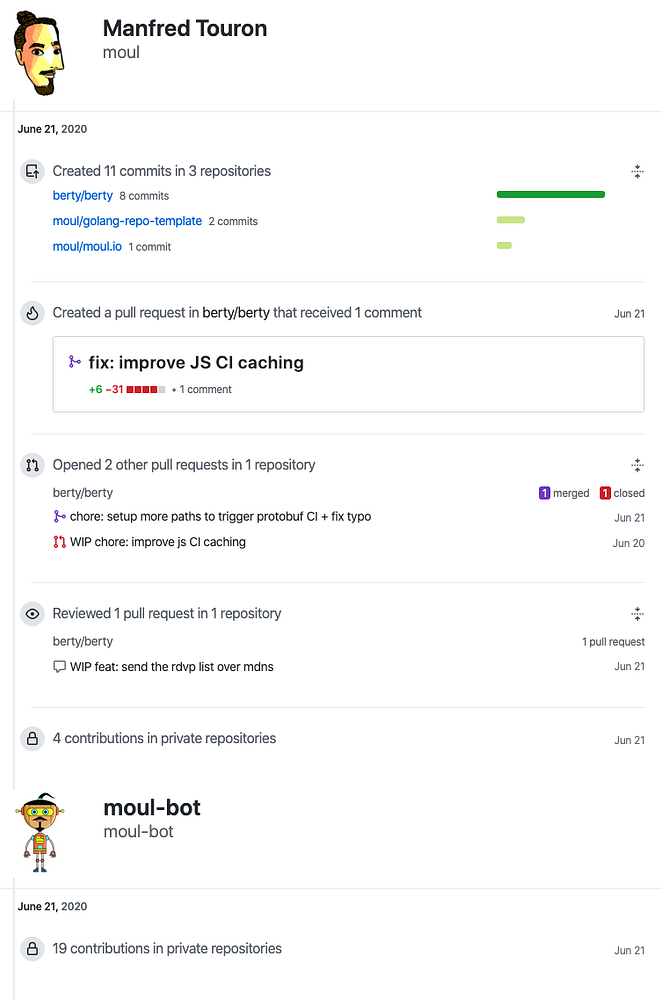This screenshot has width=662, height=1000.
Task: Click the comment icon beside WIP feat rdvp list
Action: (x=59, y=667)
